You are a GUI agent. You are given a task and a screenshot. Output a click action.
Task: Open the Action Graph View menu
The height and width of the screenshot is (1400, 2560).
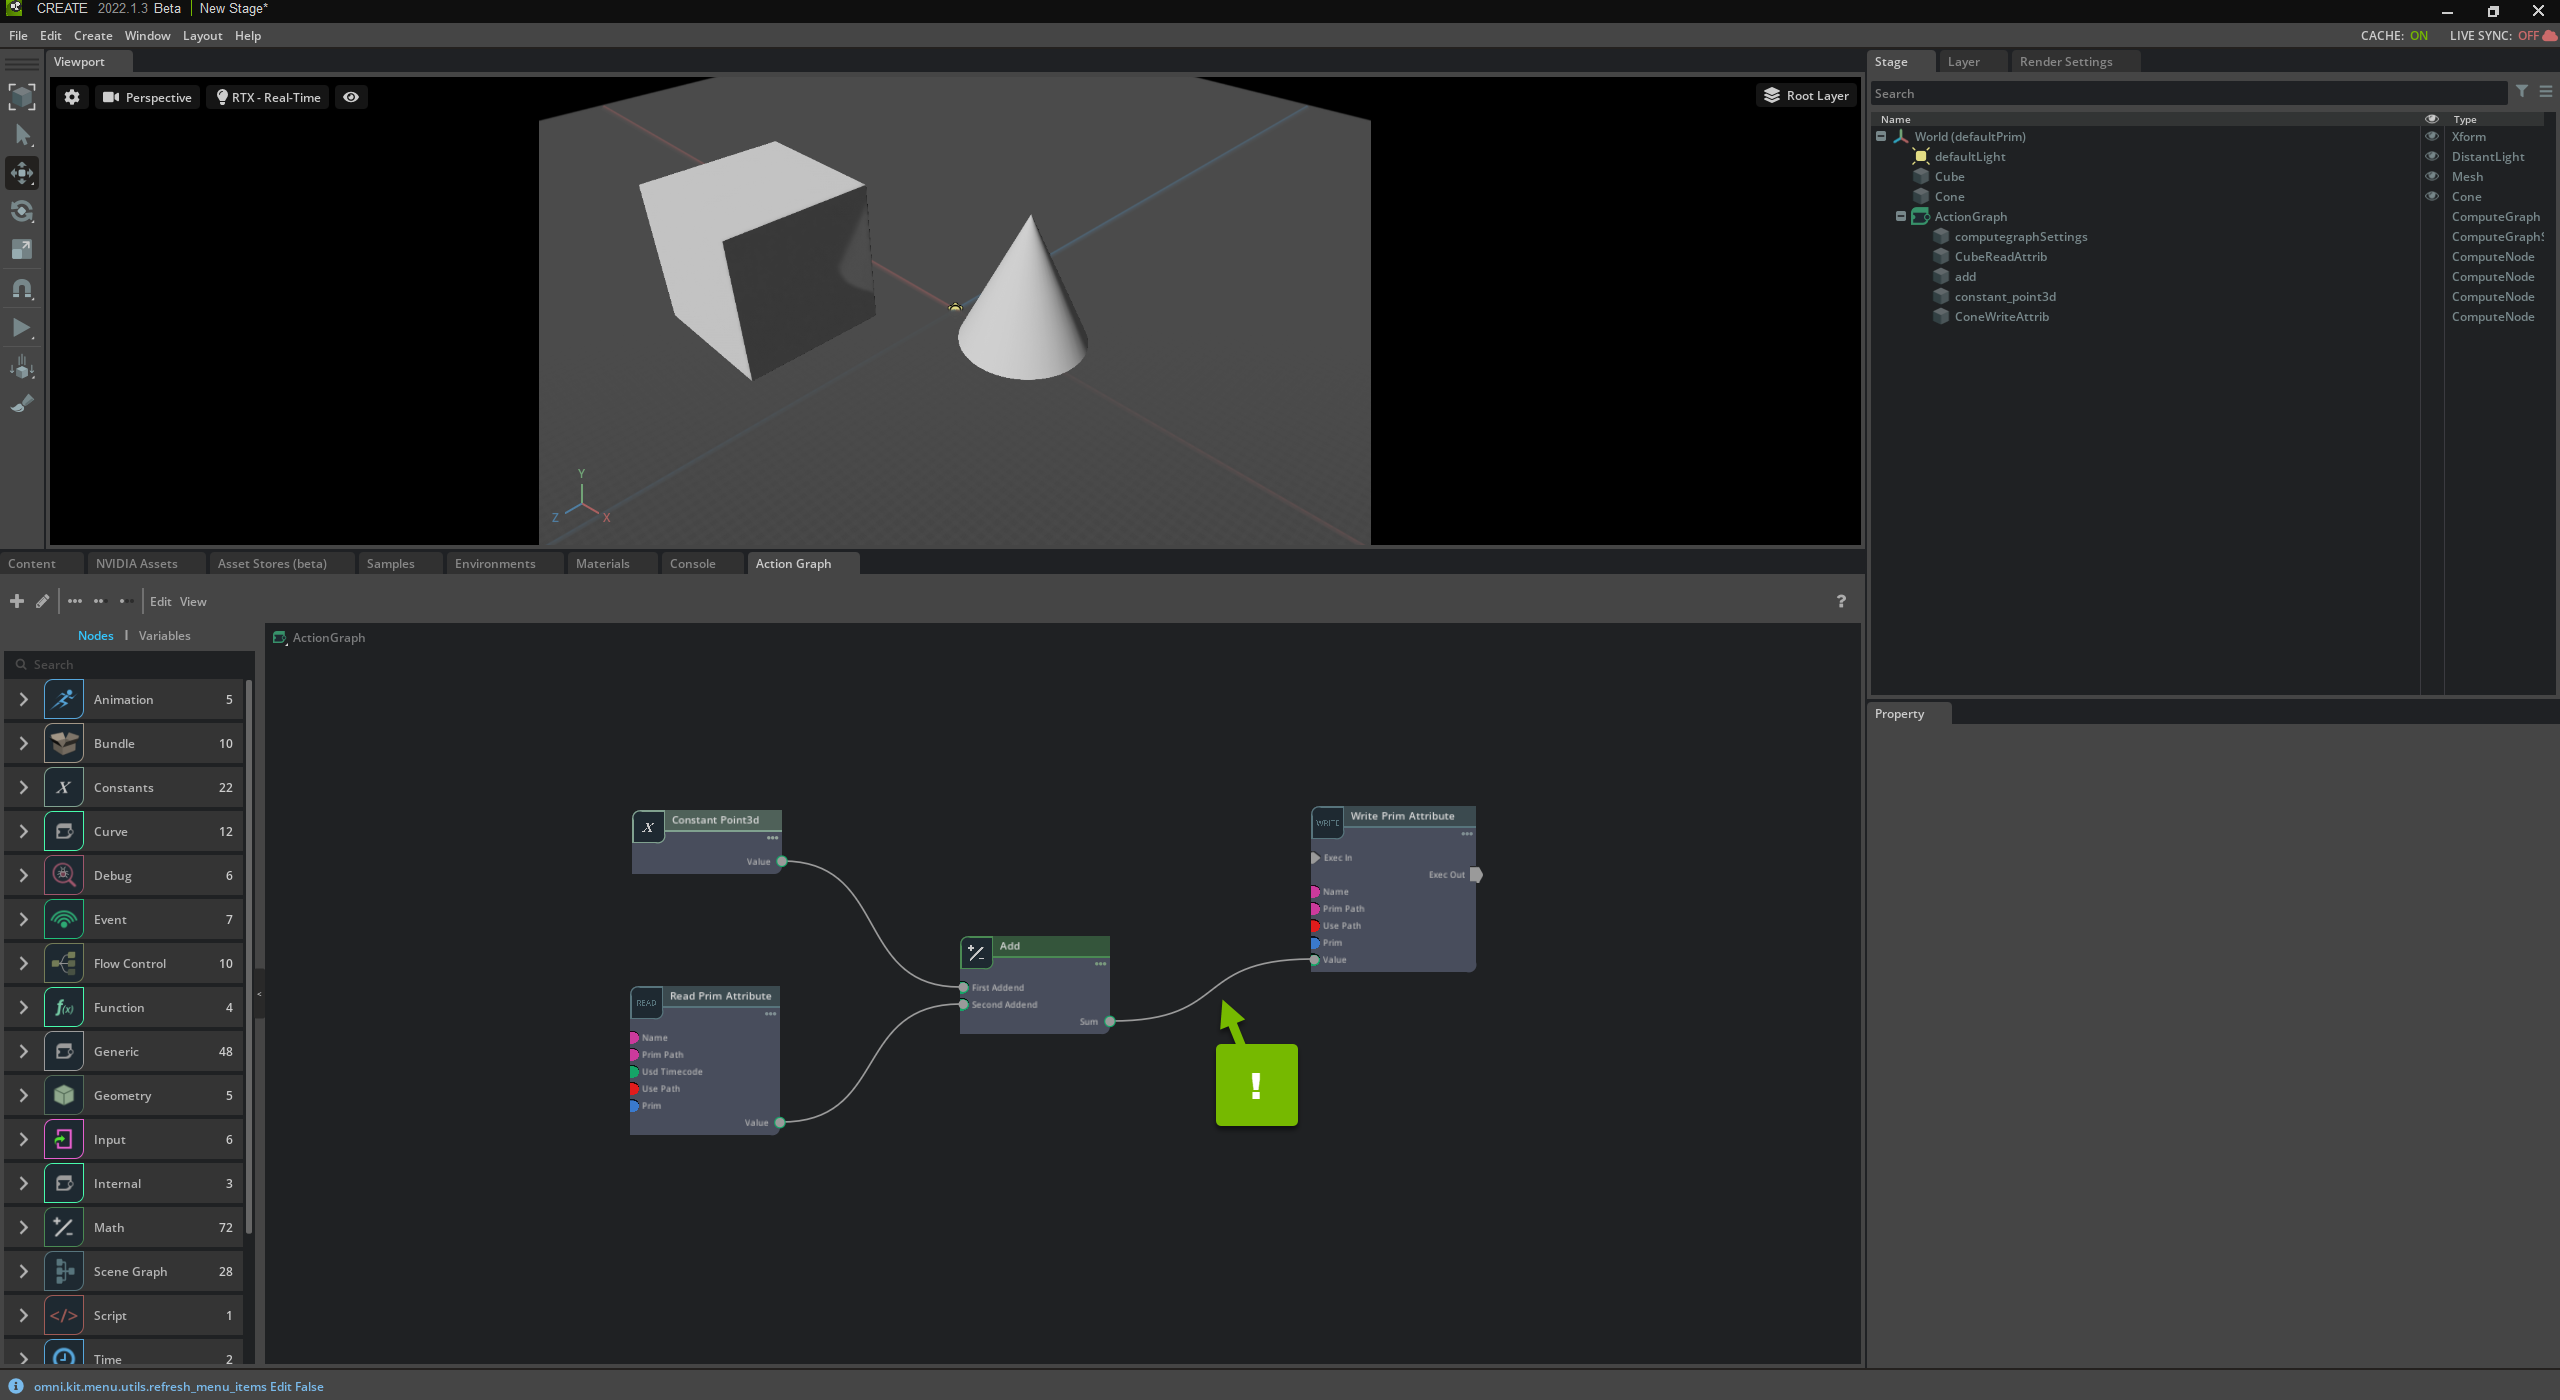coord(193,601)
